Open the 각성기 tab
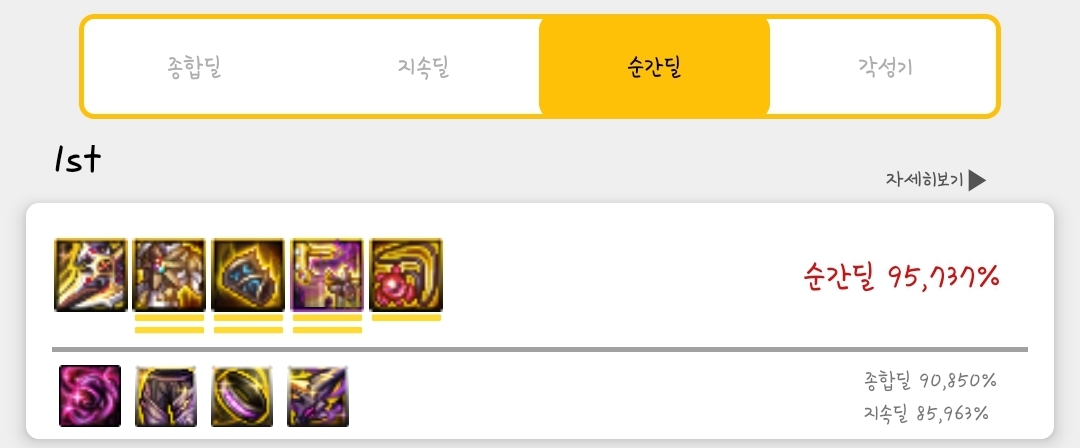 [x=885, y=68]
